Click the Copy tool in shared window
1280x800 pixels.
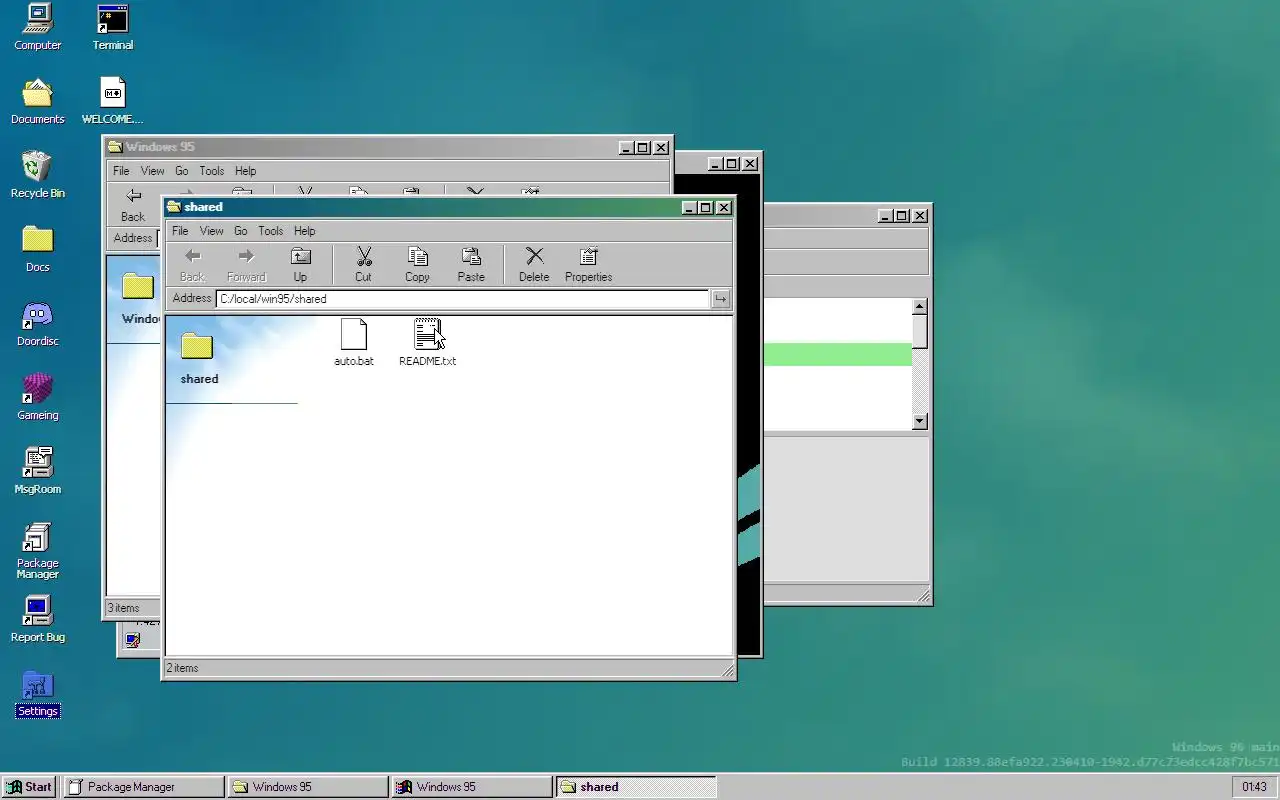coord(417,265)
